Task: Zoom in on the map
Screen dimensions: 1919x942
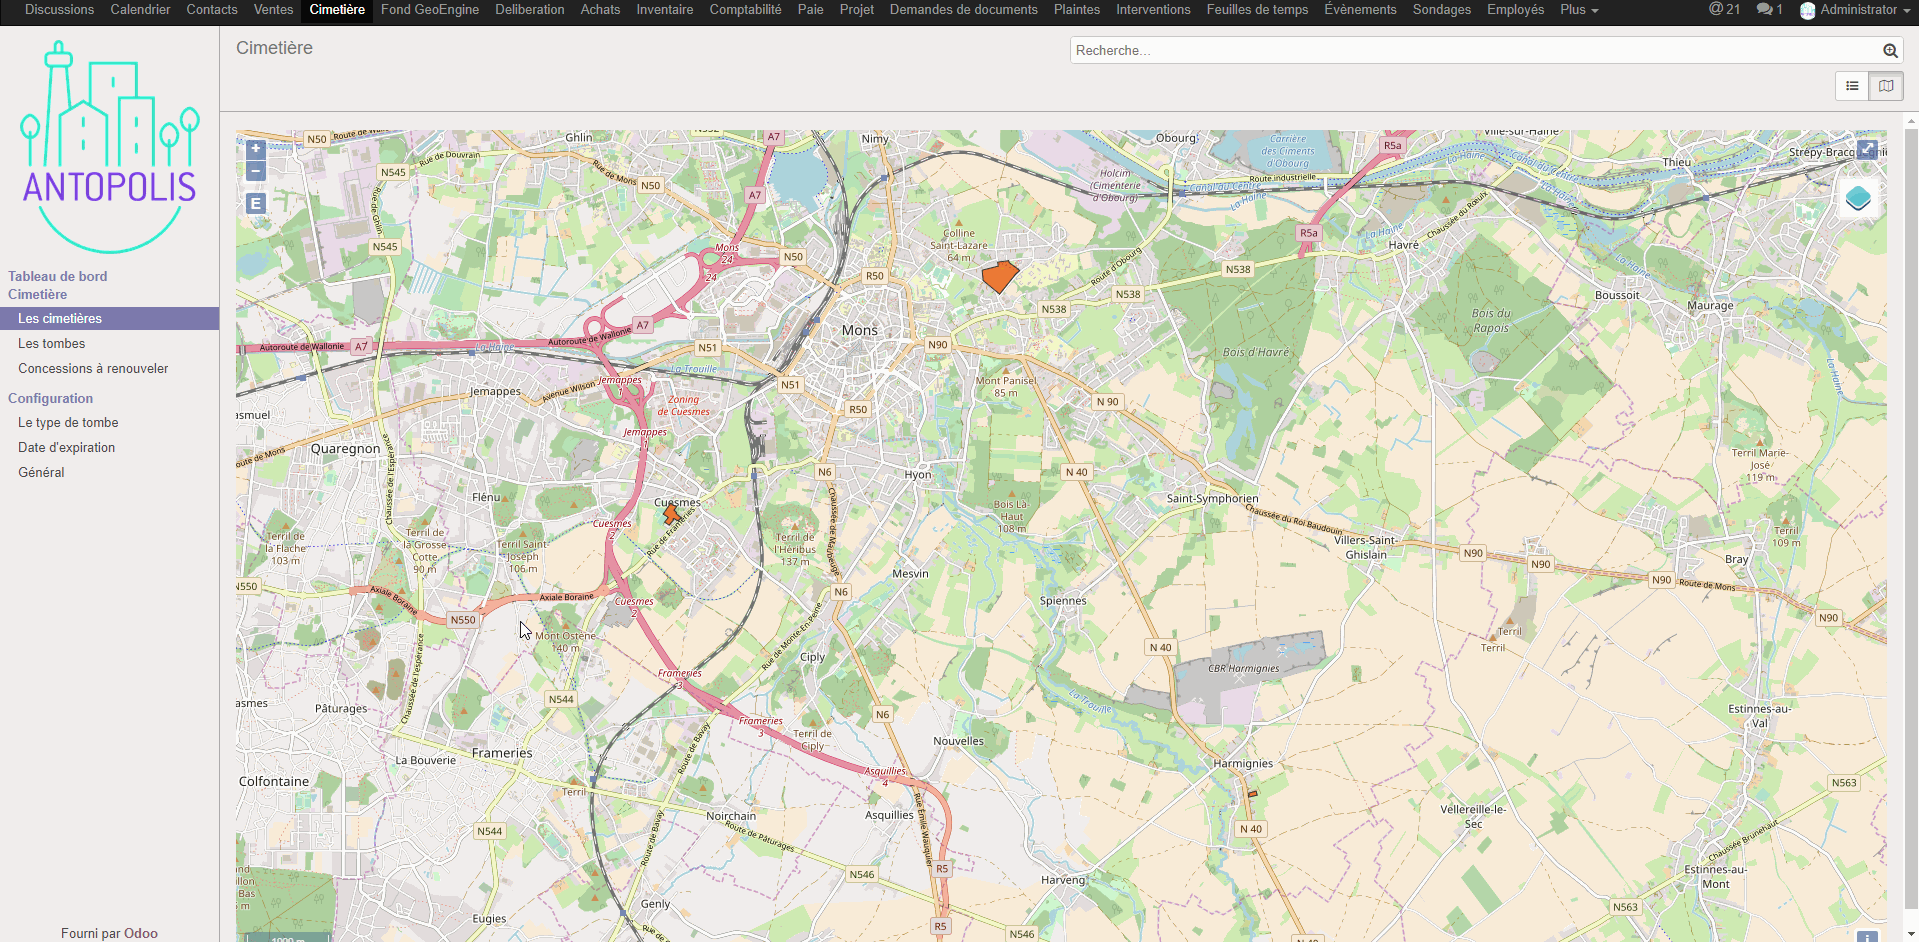Action: pyautogui.click(x=256, y=149)
